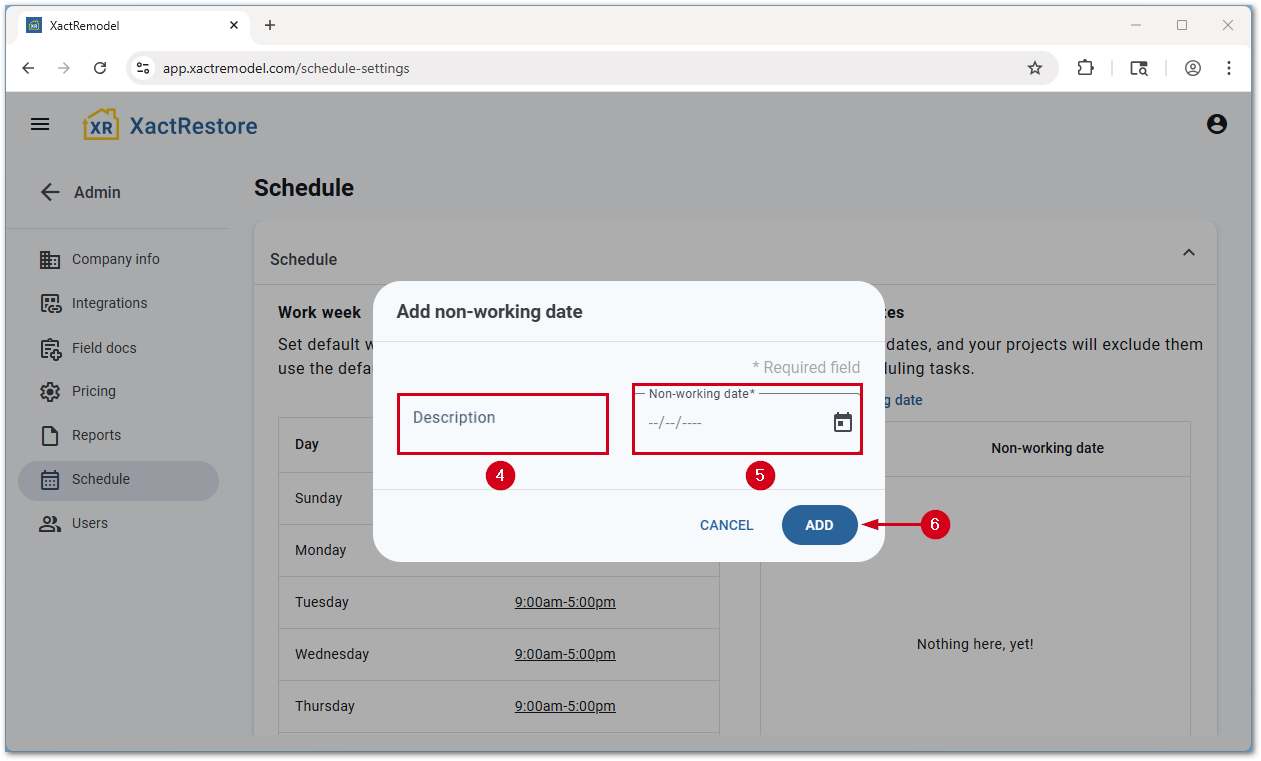
Task: Select Field docs in sidebar
Action: click(104, 348)
